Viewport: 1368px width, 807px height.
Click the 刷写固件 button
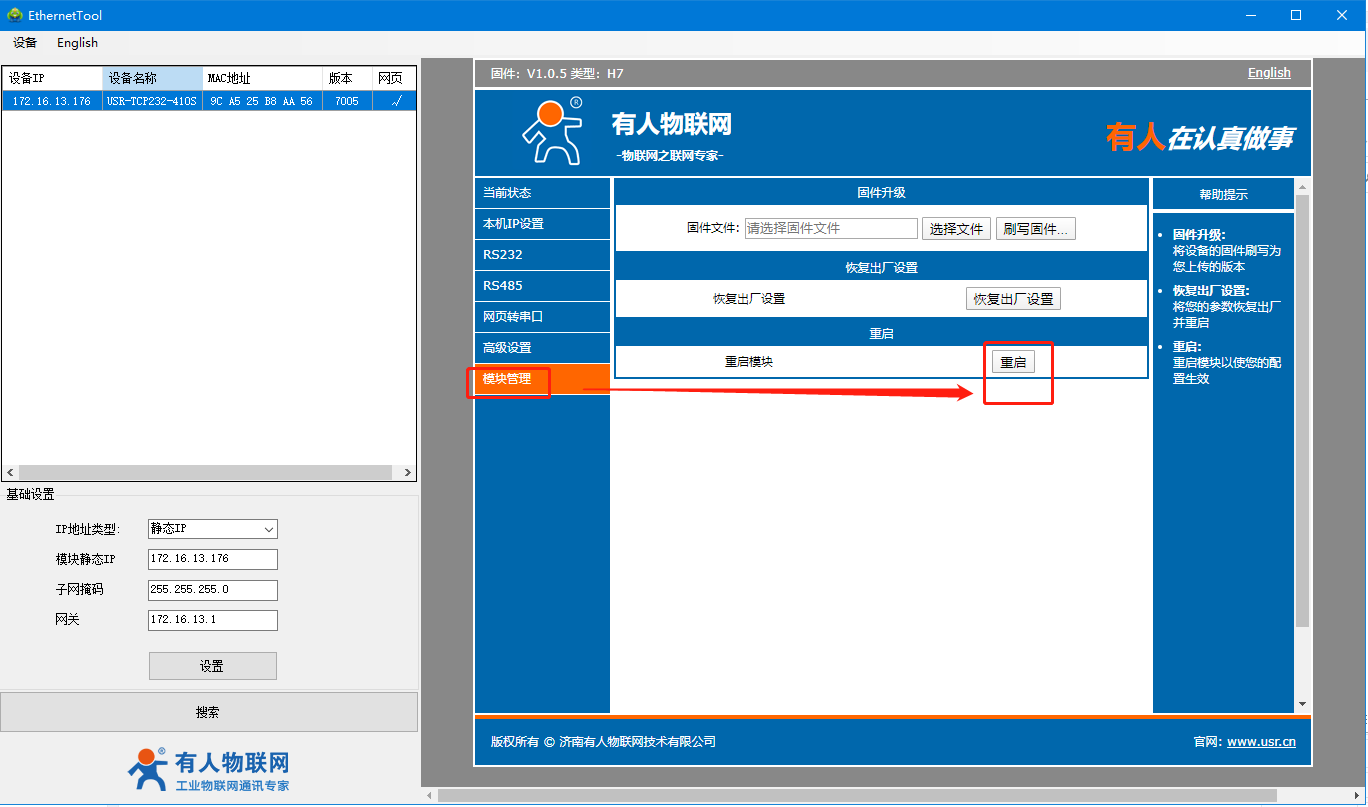coord(1035,229)
